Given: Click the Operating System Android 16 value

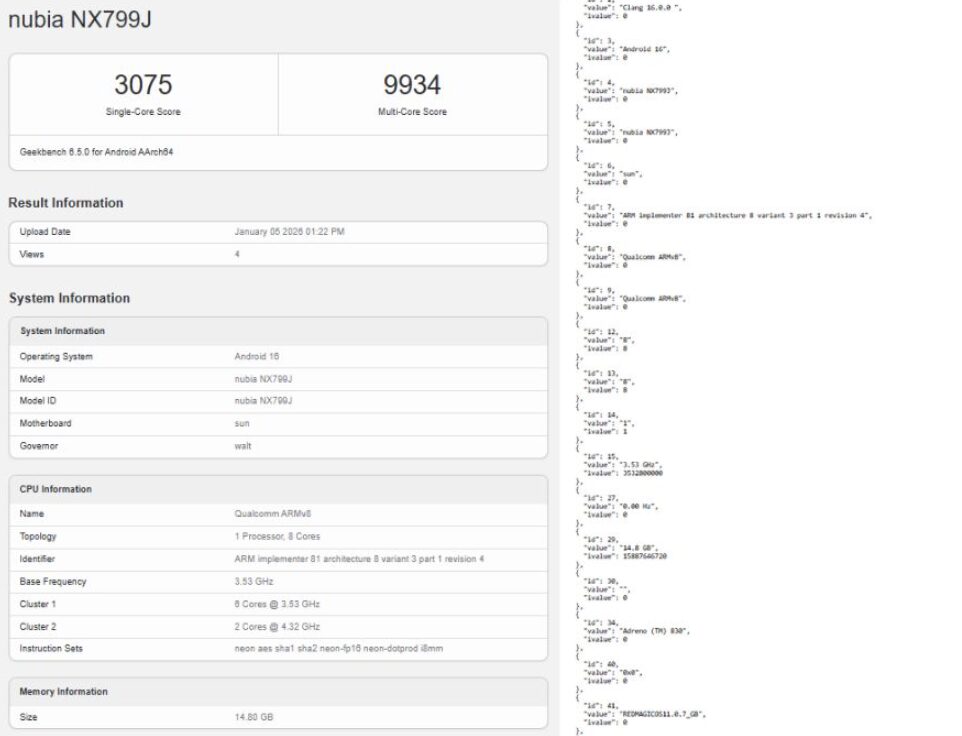Looking at the screenshot, I should 257,357.
